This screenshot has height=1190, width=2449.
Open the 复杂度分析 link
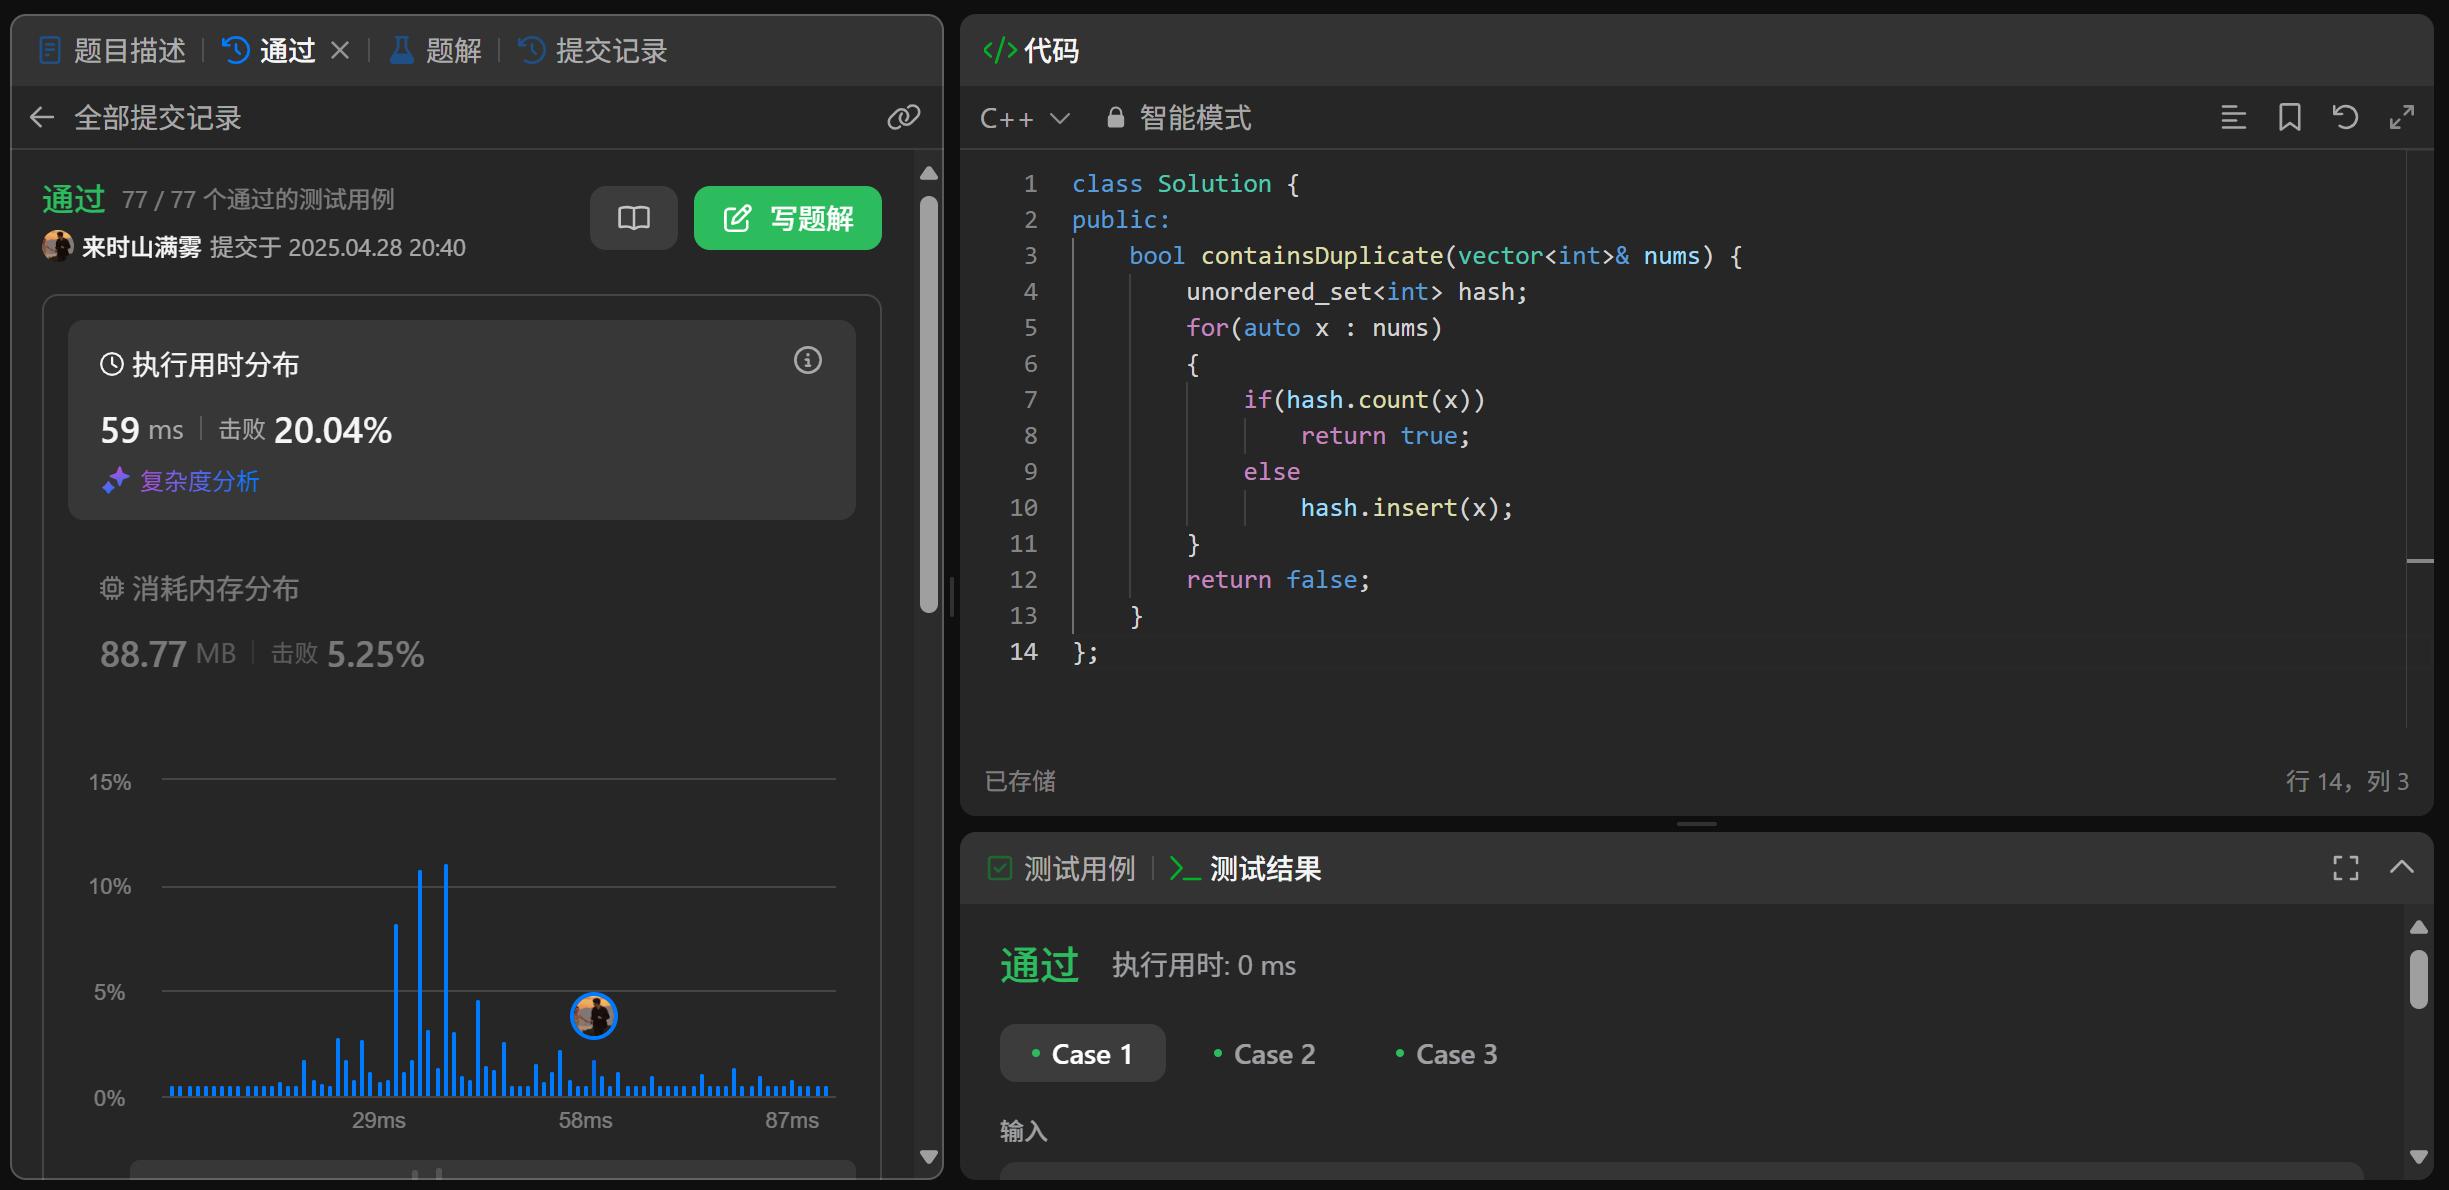198,481
